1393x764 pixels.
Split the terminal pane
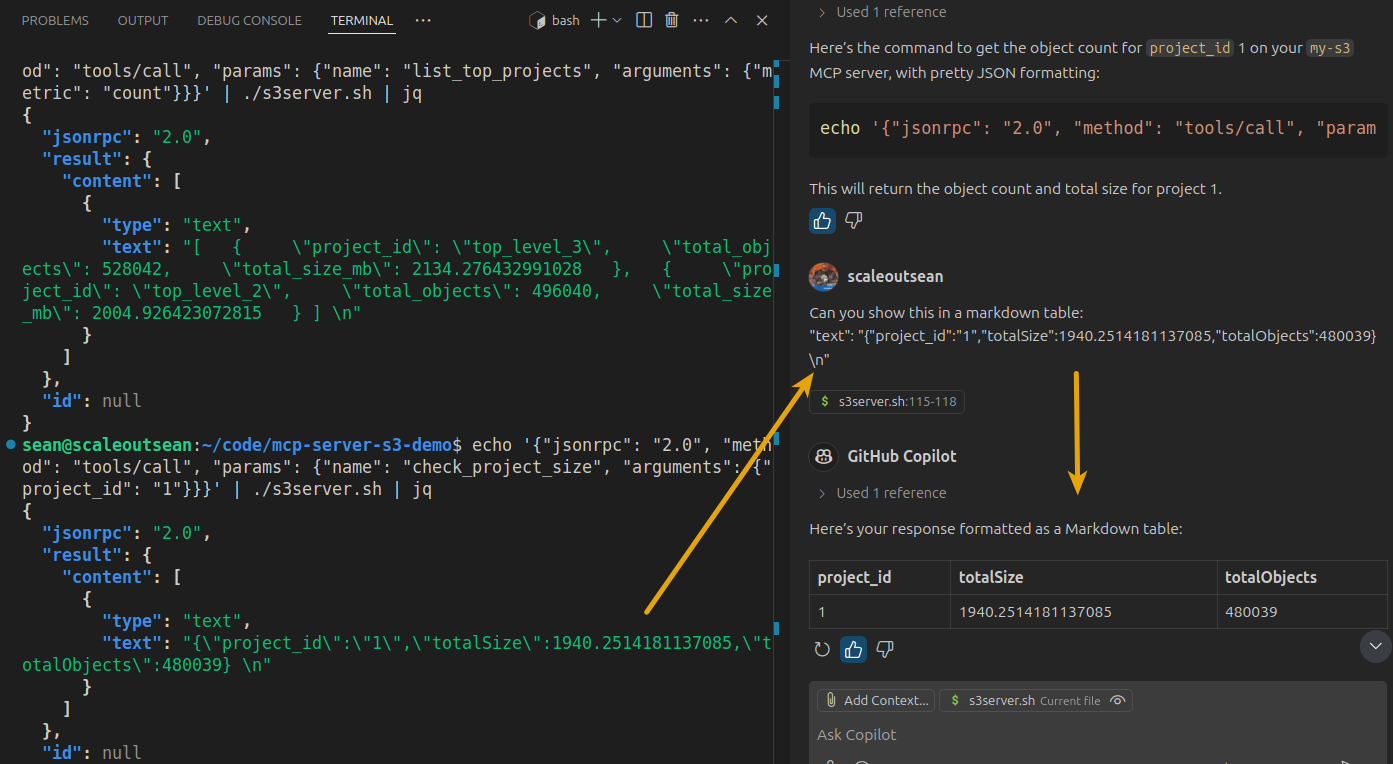[645, 20]
